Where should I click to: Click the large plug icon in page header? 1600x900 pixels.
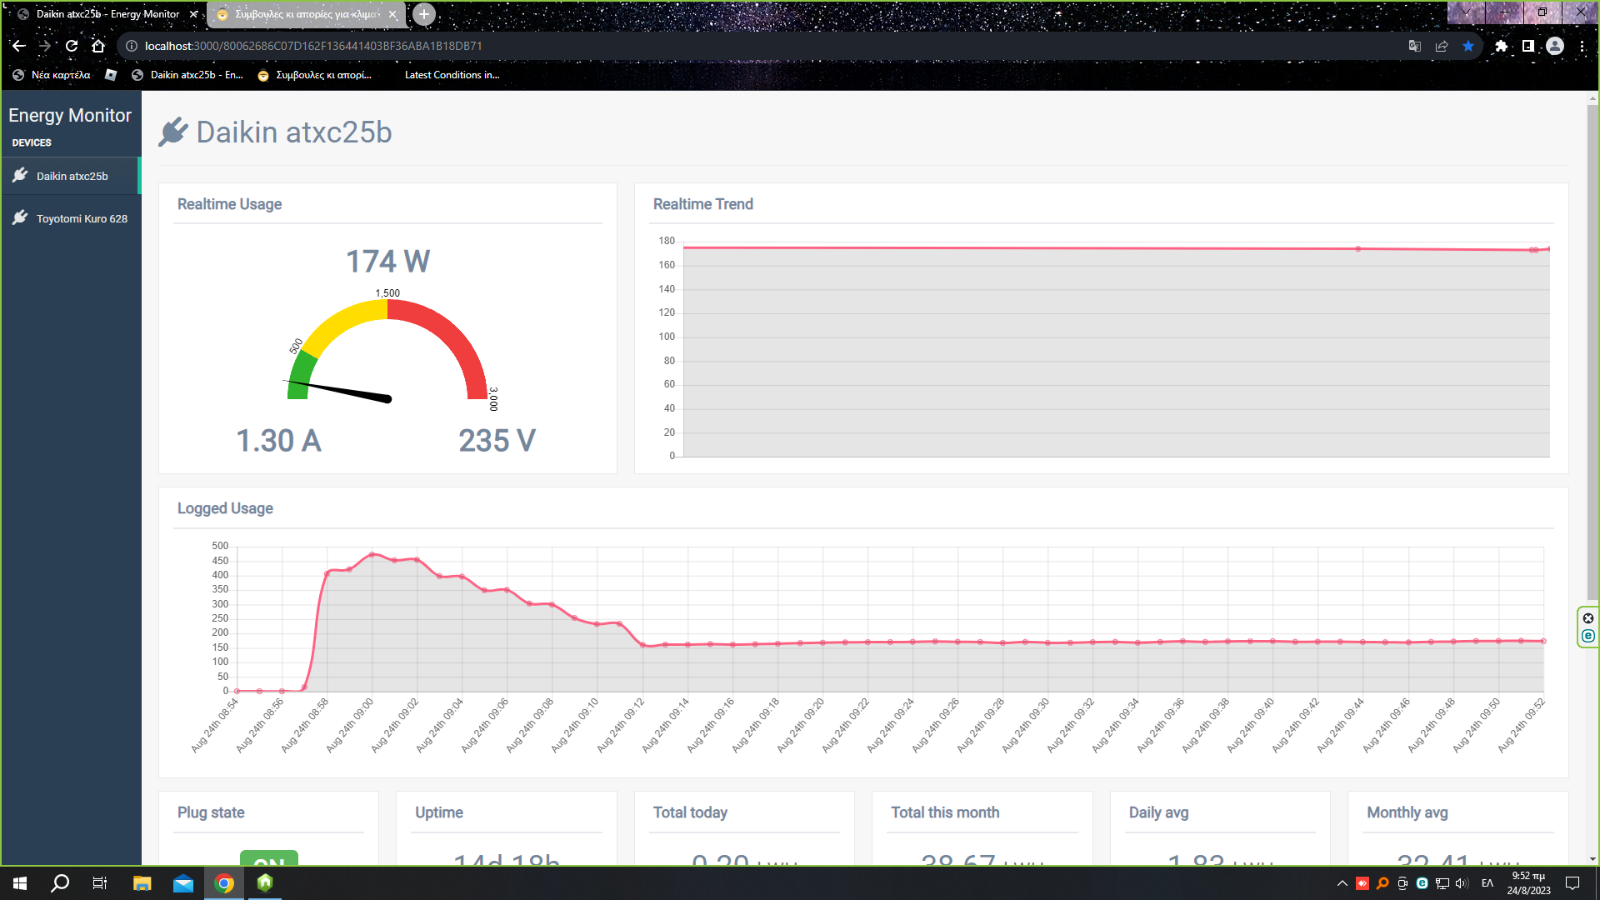coord(173,132)
